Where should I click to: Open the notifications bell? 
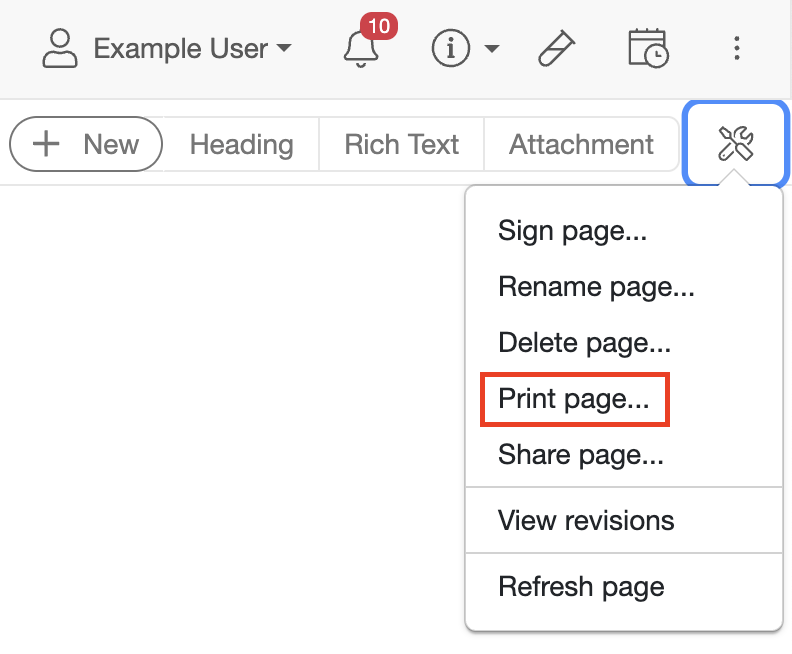point(361,49)
